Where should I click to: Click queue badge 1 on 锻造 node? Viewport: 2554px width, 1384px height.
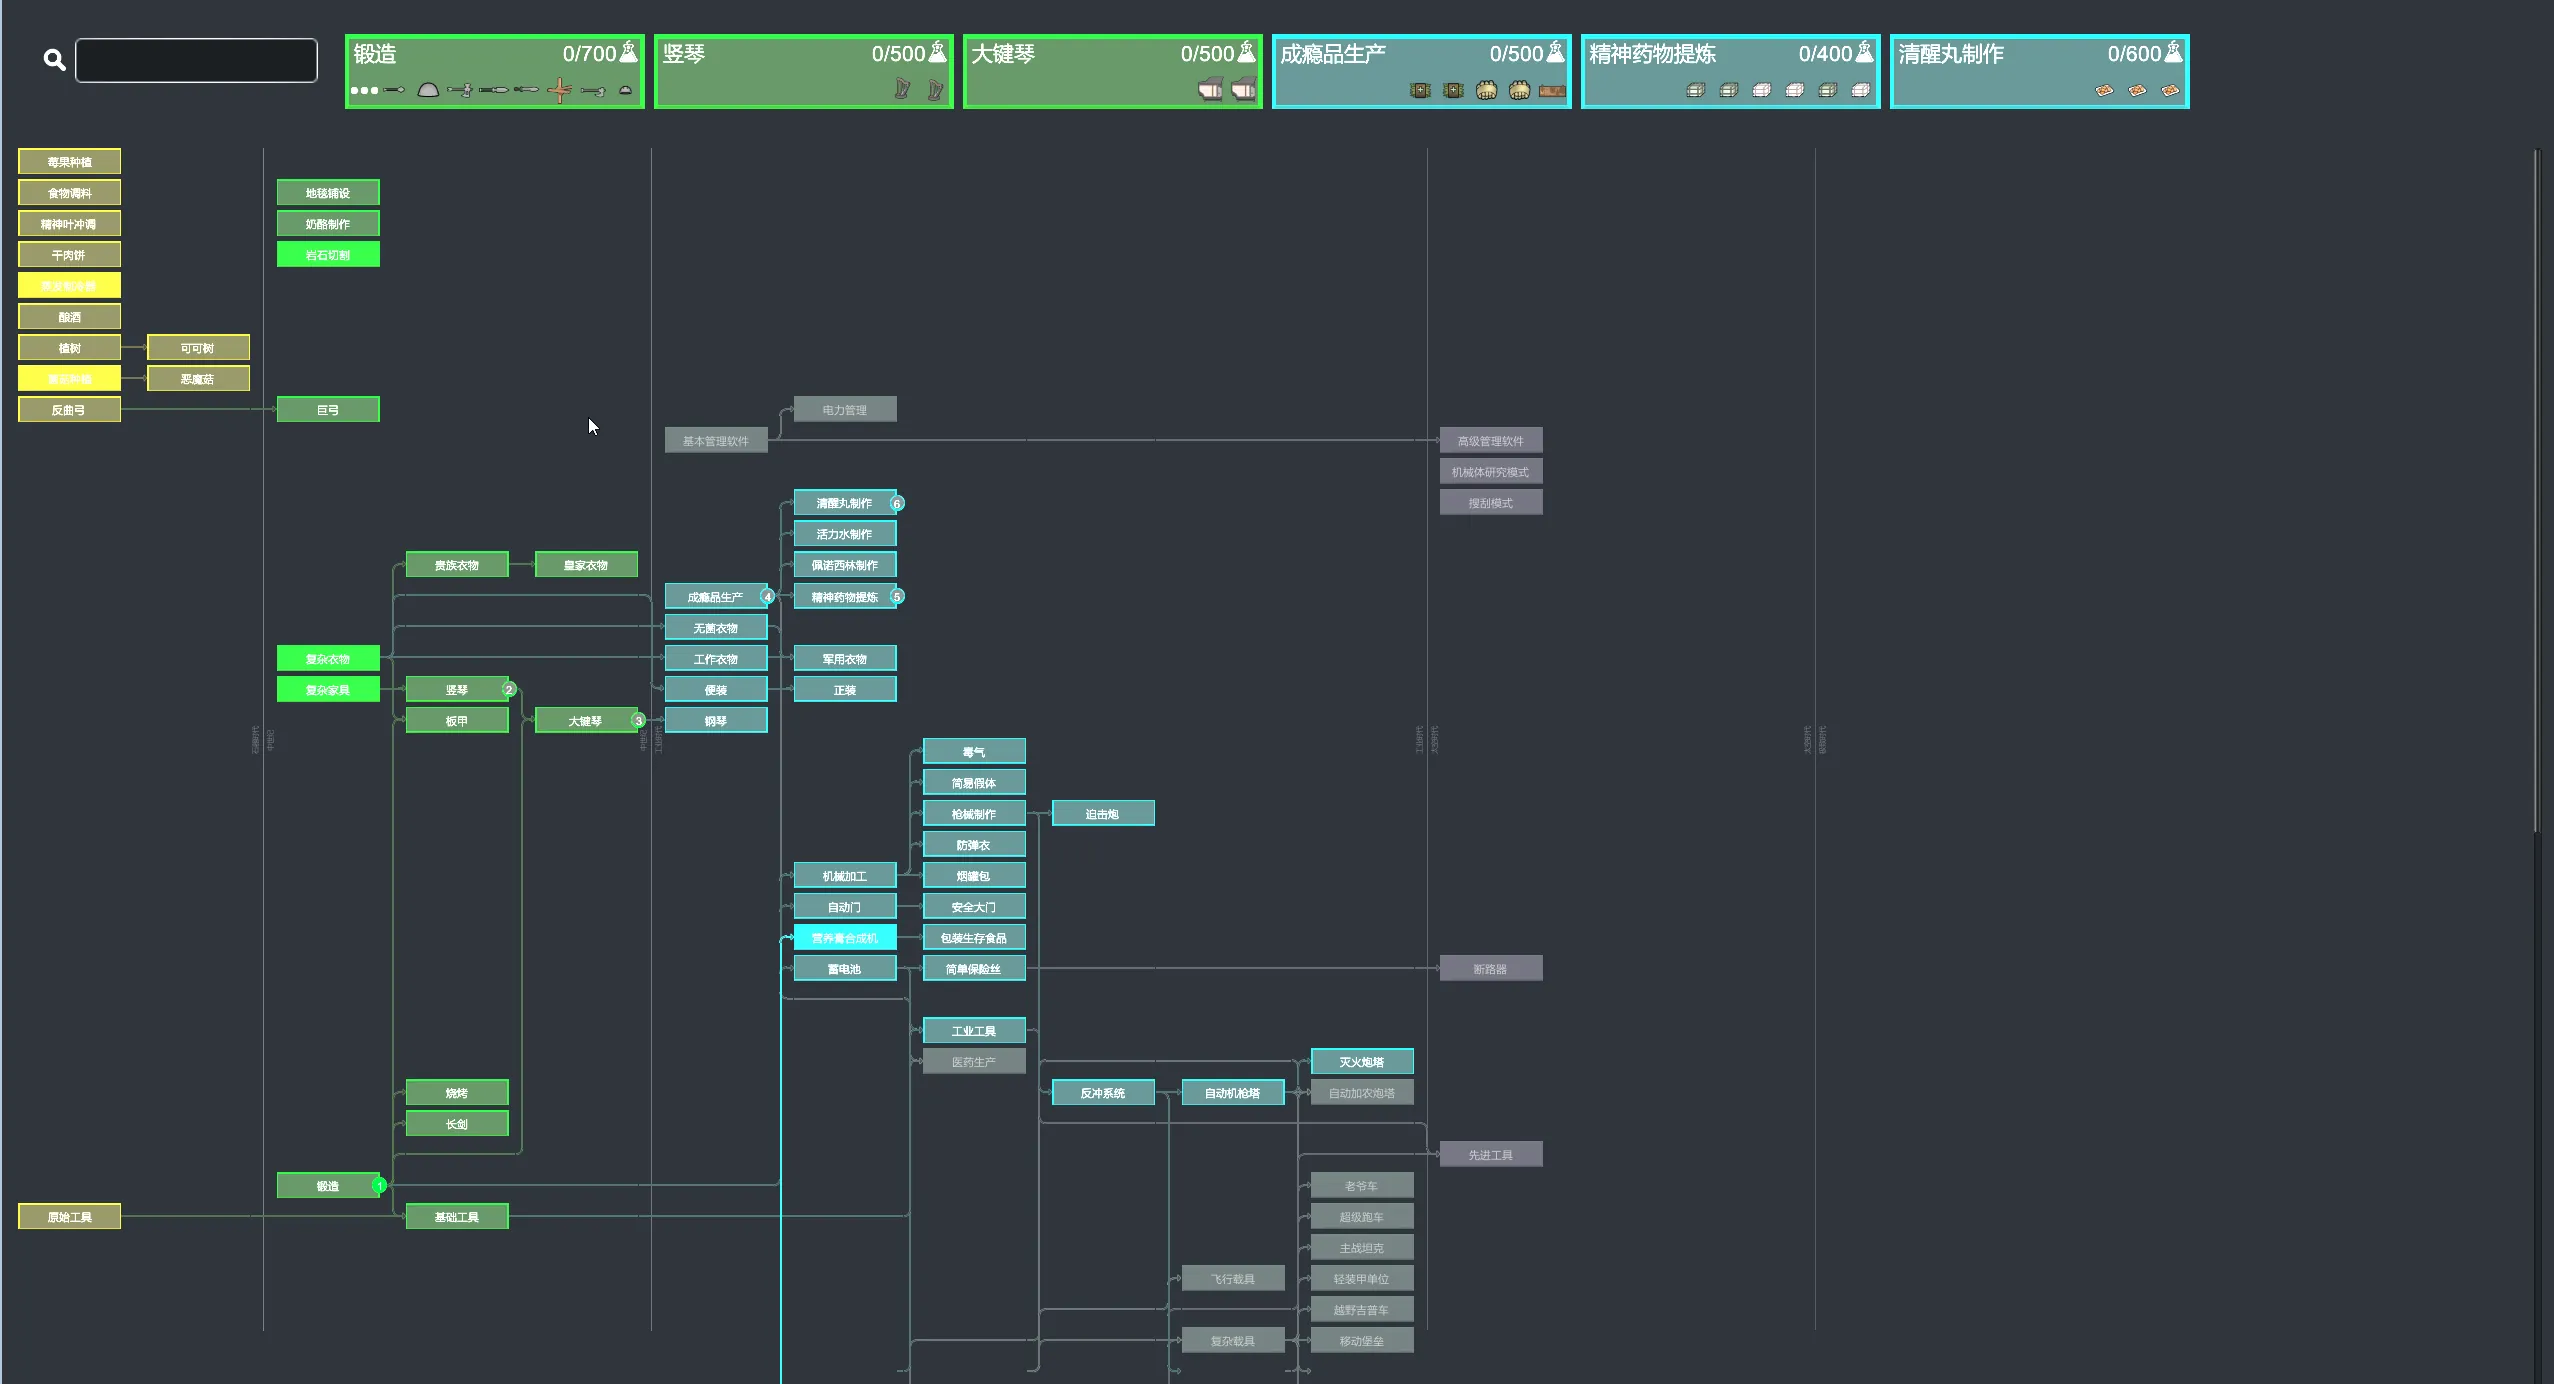pyautogui.click(x=379, y=1185)
